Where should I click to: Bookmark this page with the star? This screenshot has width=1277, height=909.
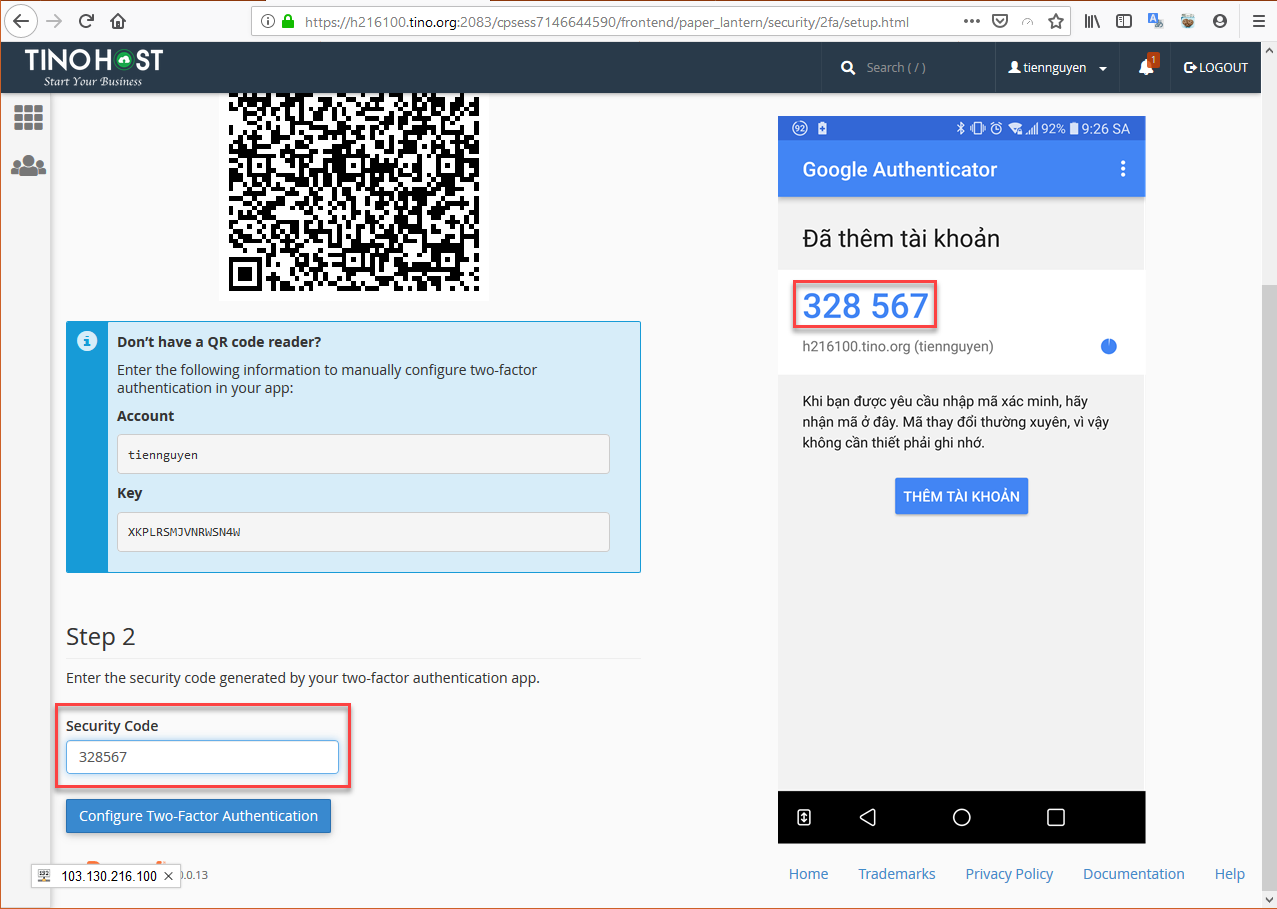1055,21
